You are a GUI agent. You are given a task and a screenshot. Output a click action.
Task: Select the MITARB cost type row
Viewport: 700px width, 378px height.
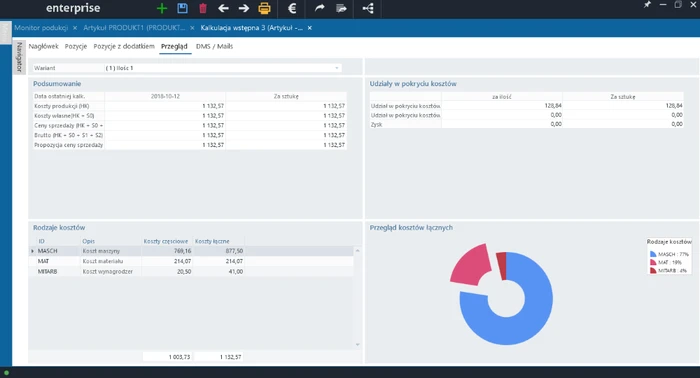click(x=191, y=272)
